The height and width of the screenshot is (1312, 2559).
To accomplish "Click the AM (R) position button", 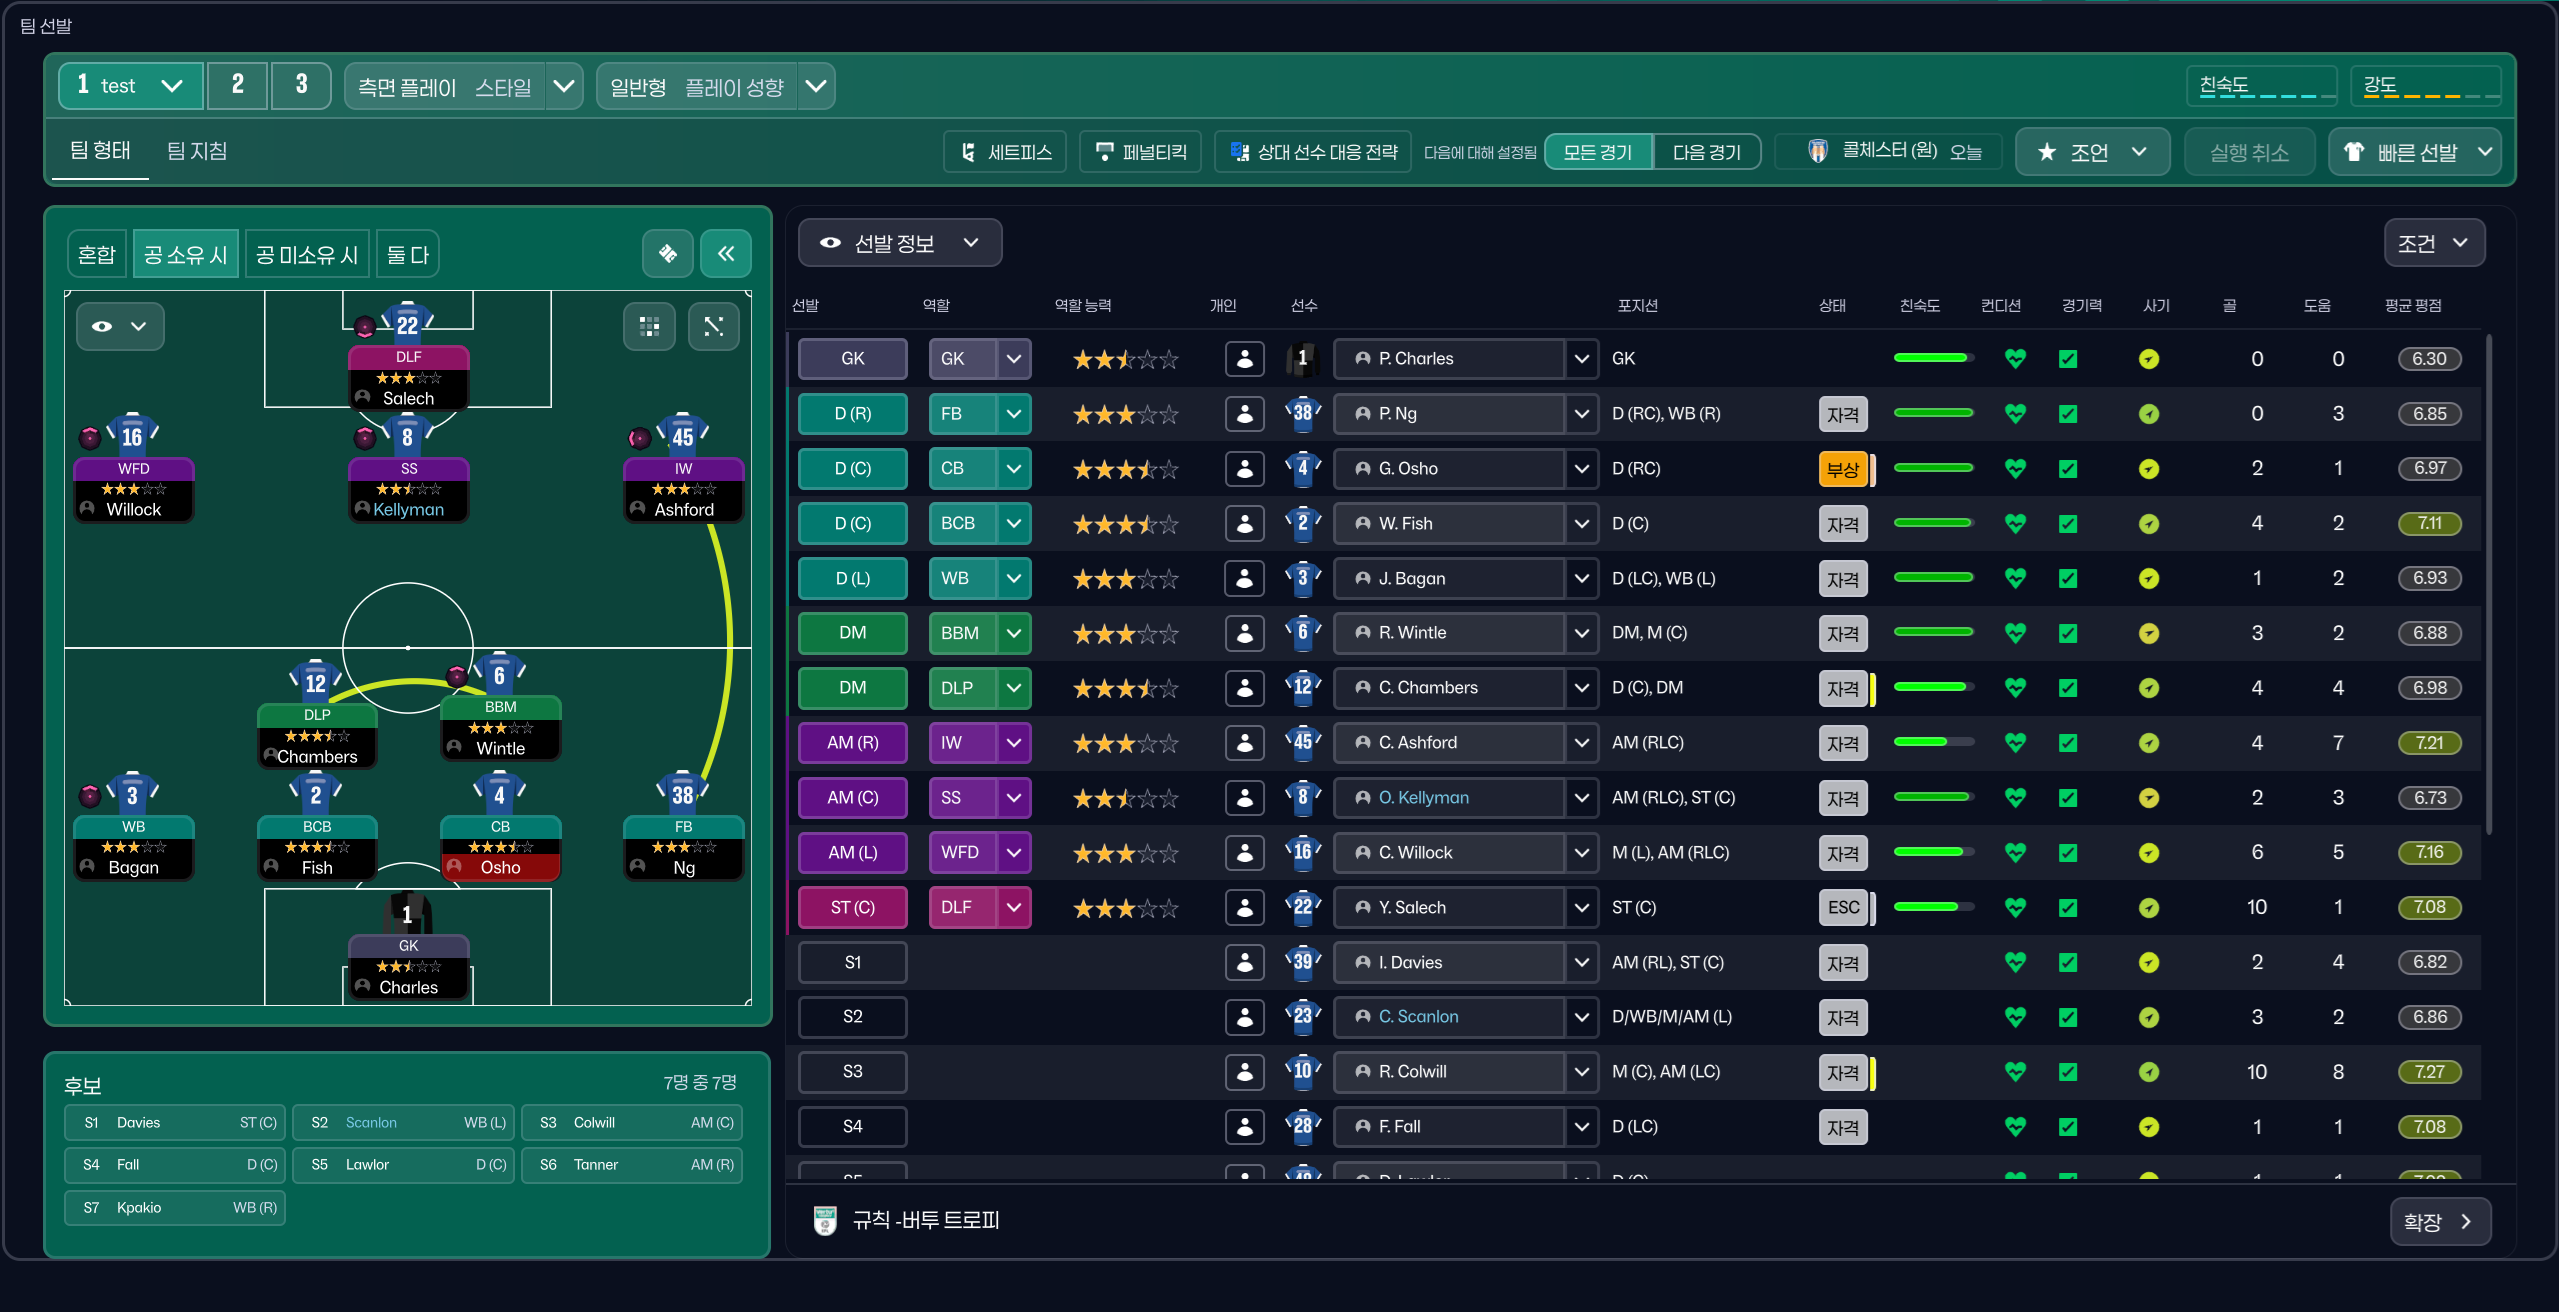I will coord(852,743).
